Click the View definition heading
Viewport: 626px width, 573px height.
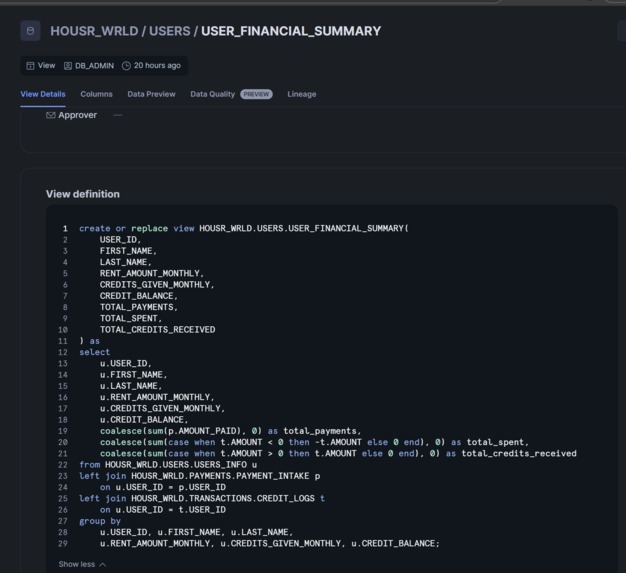click(83, 194)
